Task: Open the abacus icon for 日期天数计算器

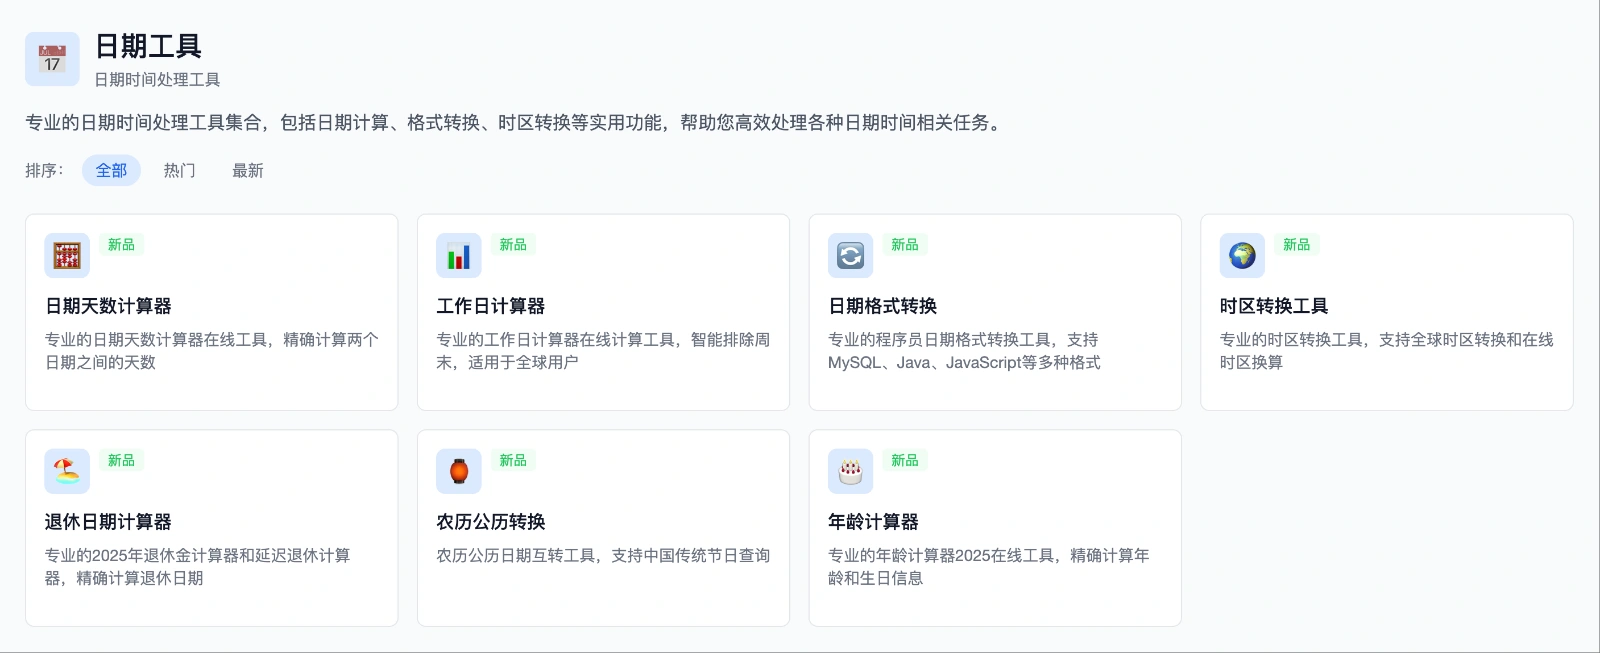Action: pyautogui.click(x=67, y=255)
